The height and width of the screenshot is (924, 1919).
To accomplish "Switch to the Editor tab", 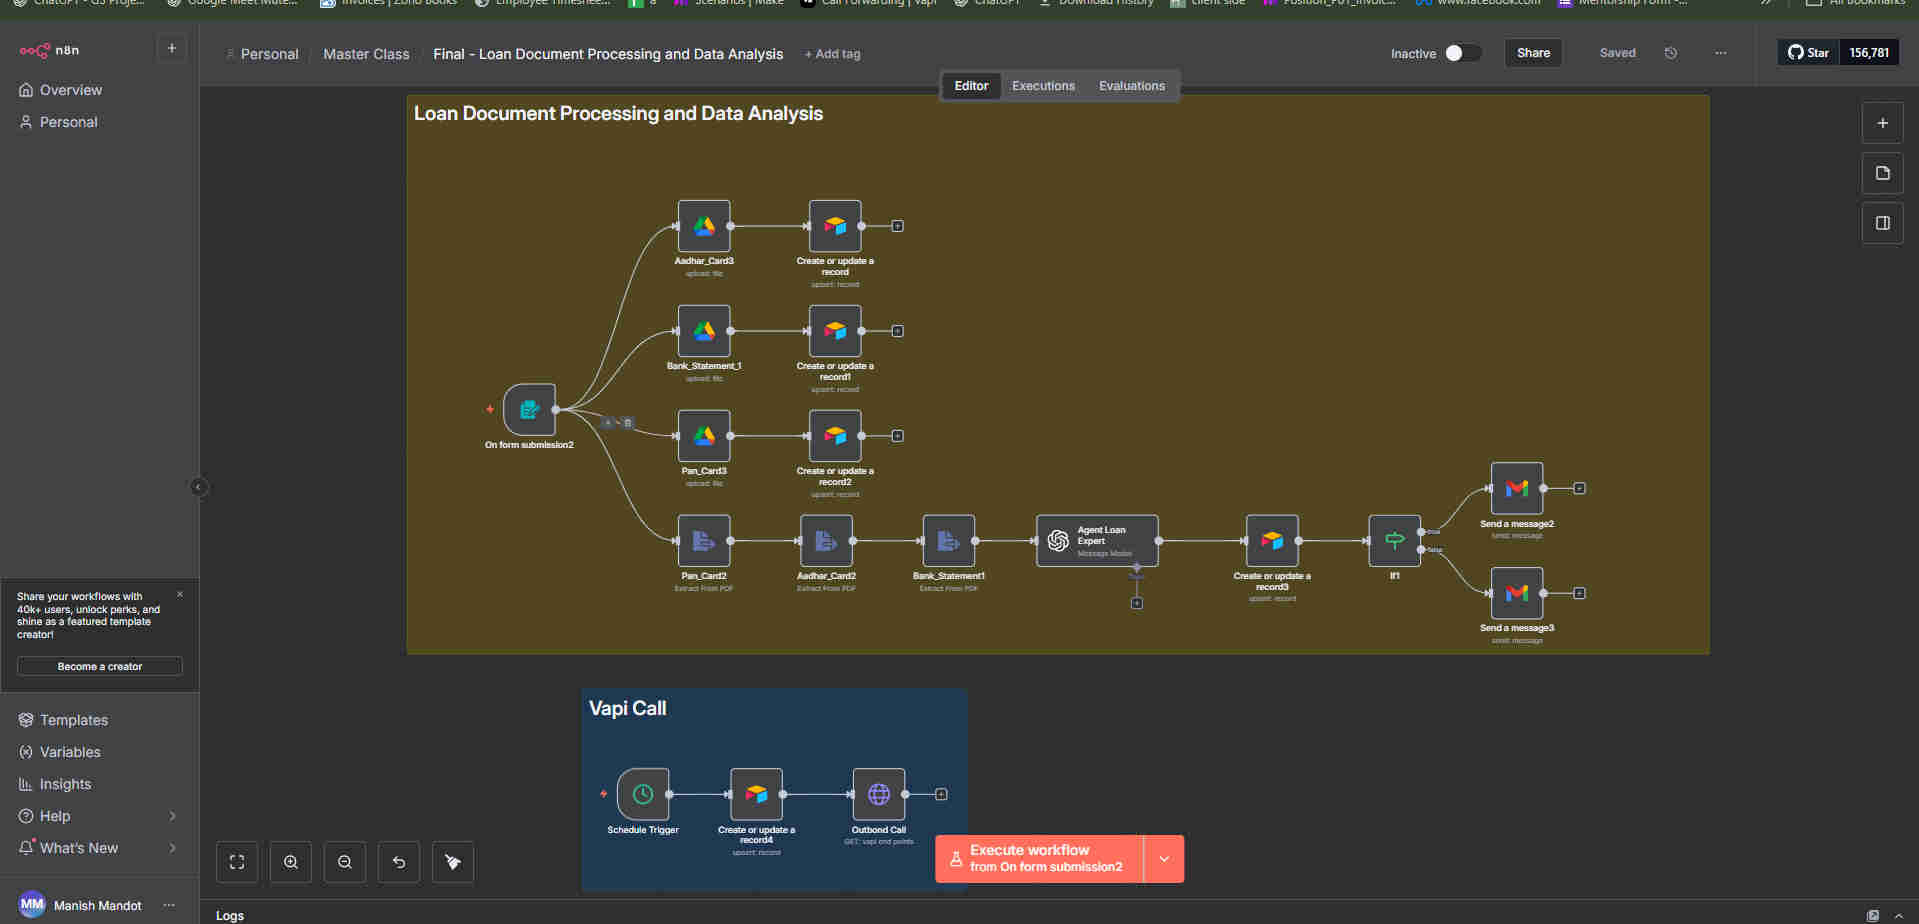I will tap(971, 86).
